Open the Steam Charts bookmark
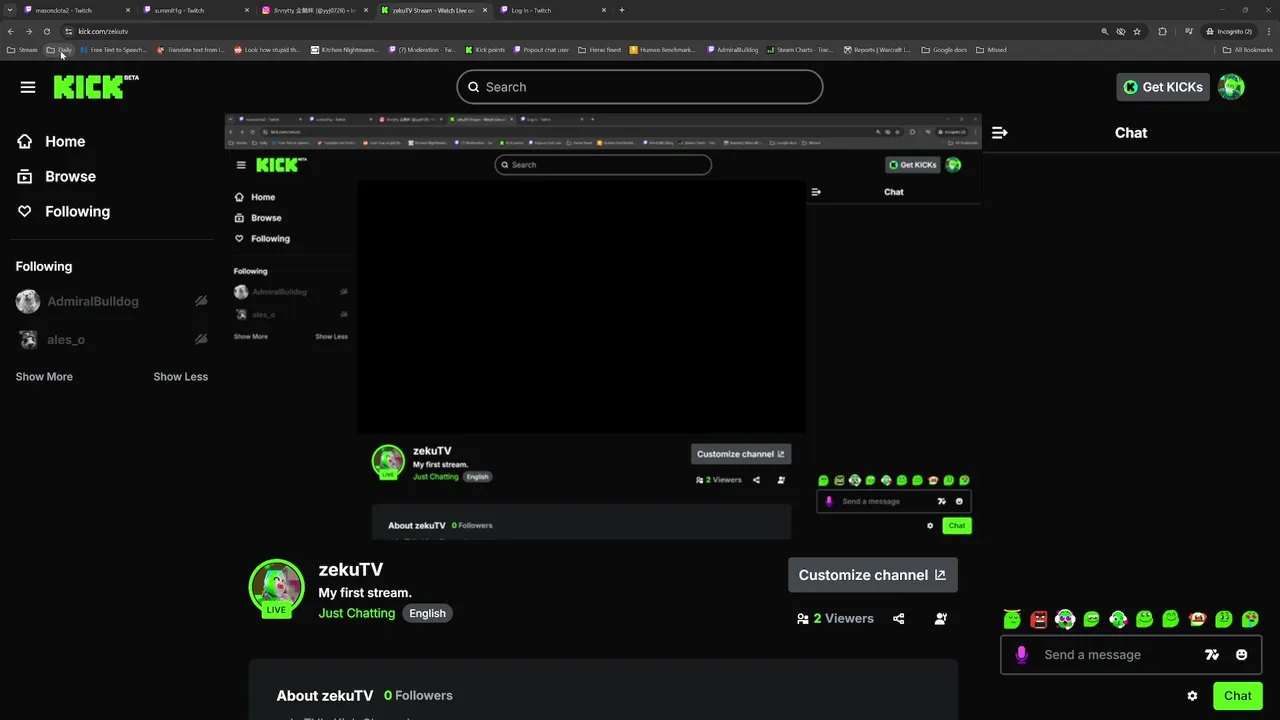1280x720 pixels. click(800, 50)
